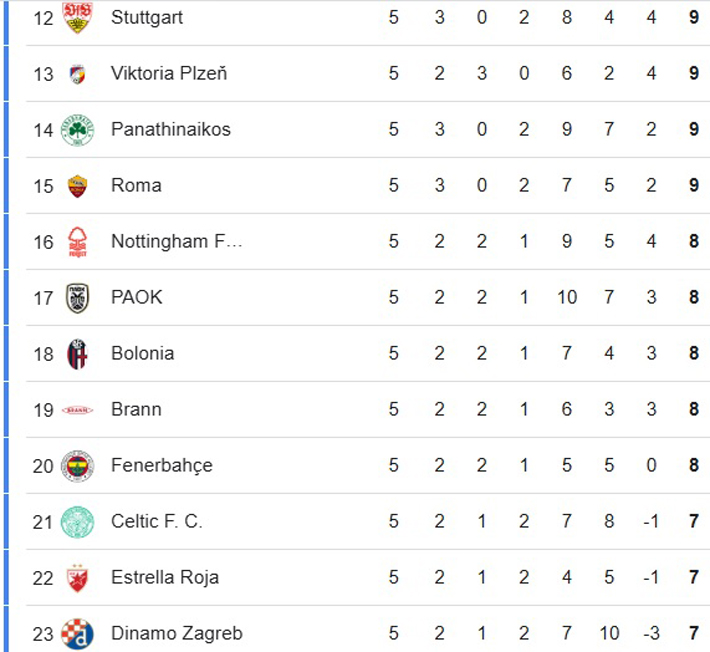Screen dimensions: 710x652
Task: Click position number 17 for PAOK
Action: click(x=43, y=298)
